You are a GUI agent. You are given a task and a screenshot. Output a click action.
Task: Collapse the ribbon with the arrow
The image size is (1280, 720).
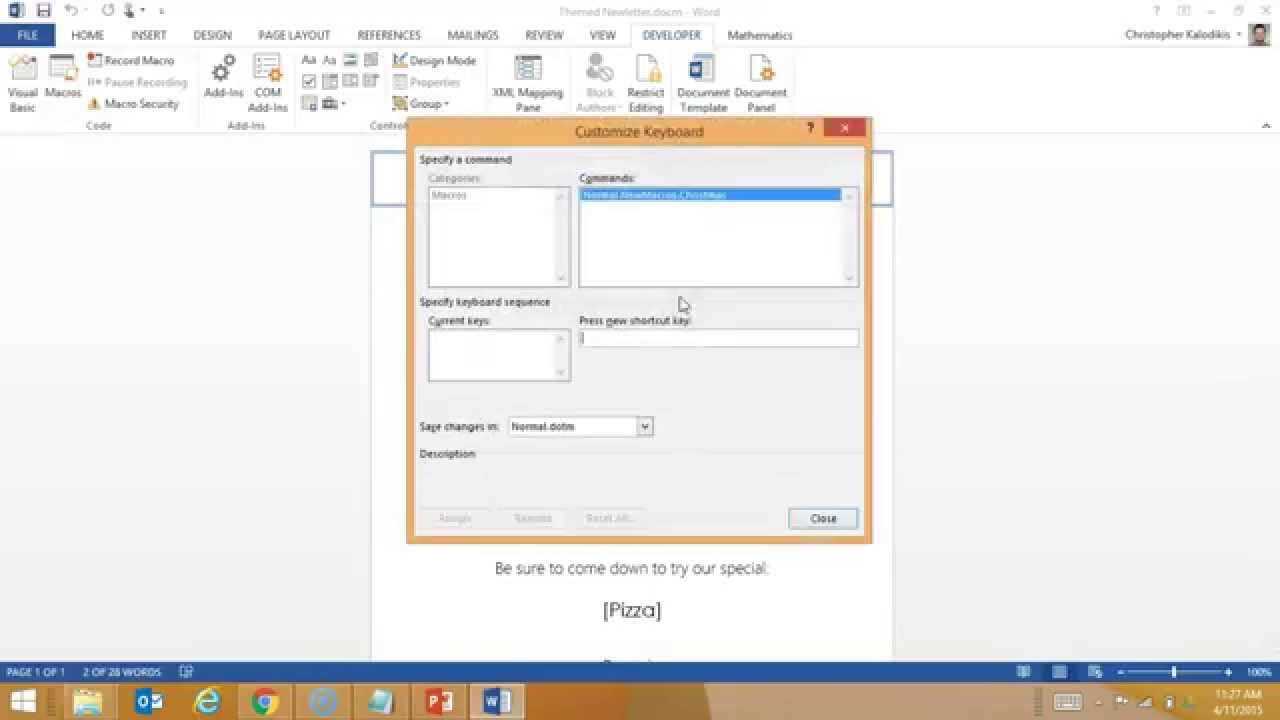point(1265,125)
